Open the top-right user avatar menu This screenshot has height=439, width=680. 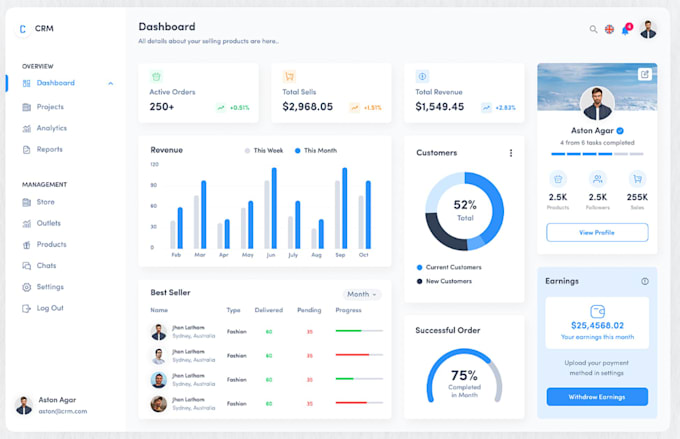(x=648, y=29)
